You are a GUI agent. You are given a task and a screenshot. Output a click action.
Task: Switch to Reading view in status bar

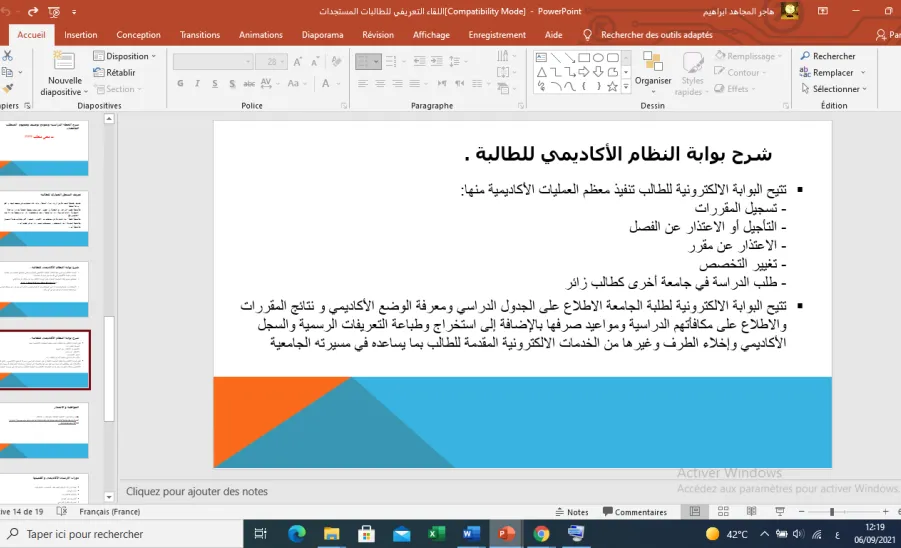[751, 511]
